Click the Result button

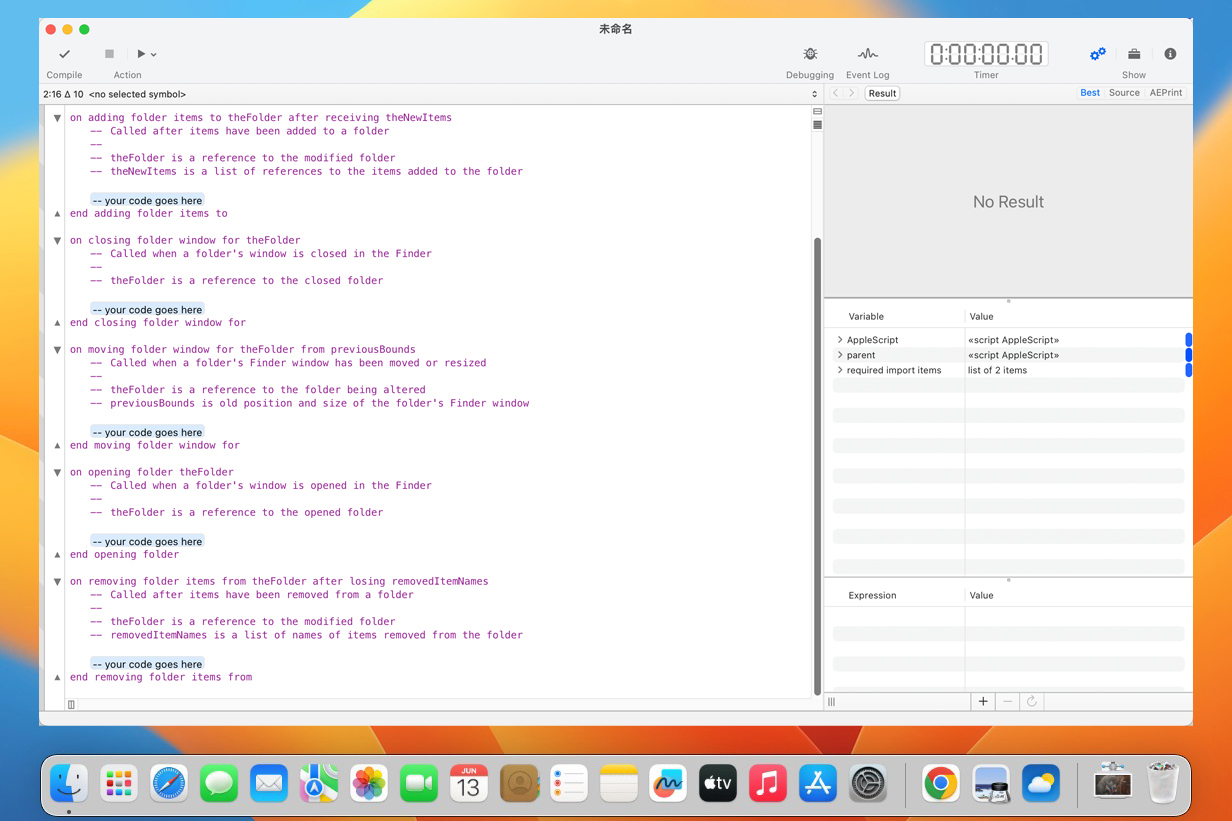[x=882, y=93]
